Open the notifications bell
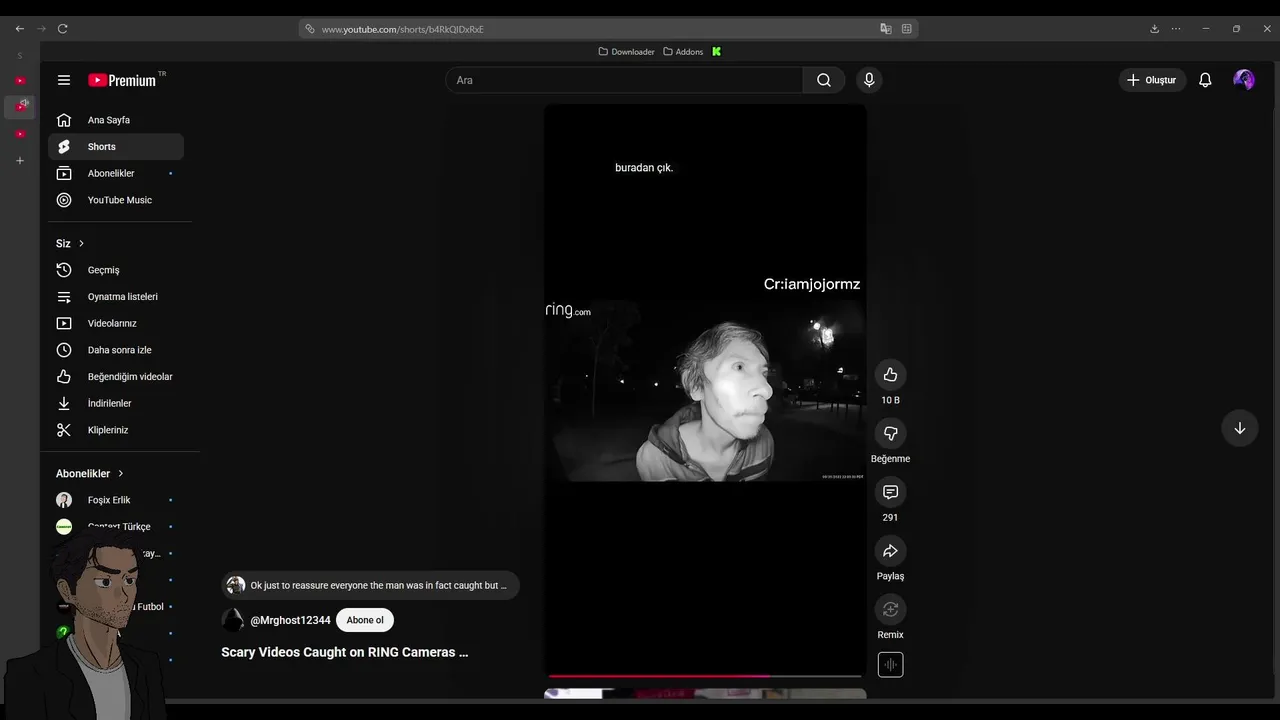 click(1205, 80)
